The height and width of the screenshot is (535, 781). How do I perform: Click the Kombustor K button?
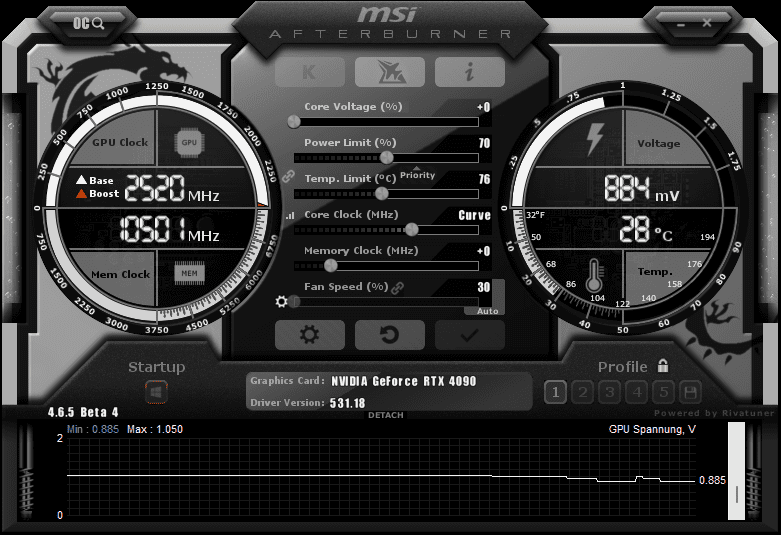[x=310, y=72]
